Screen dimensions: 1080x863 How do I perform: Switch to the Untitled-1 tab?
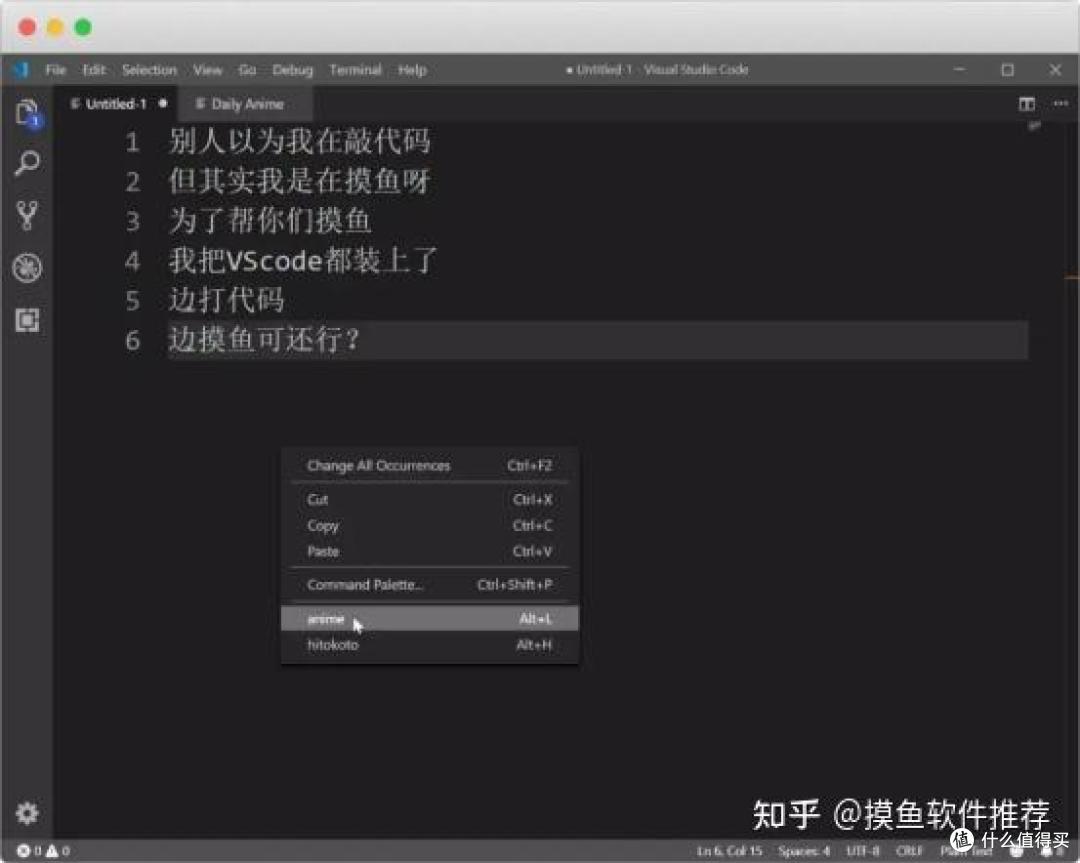pos(117,104)
